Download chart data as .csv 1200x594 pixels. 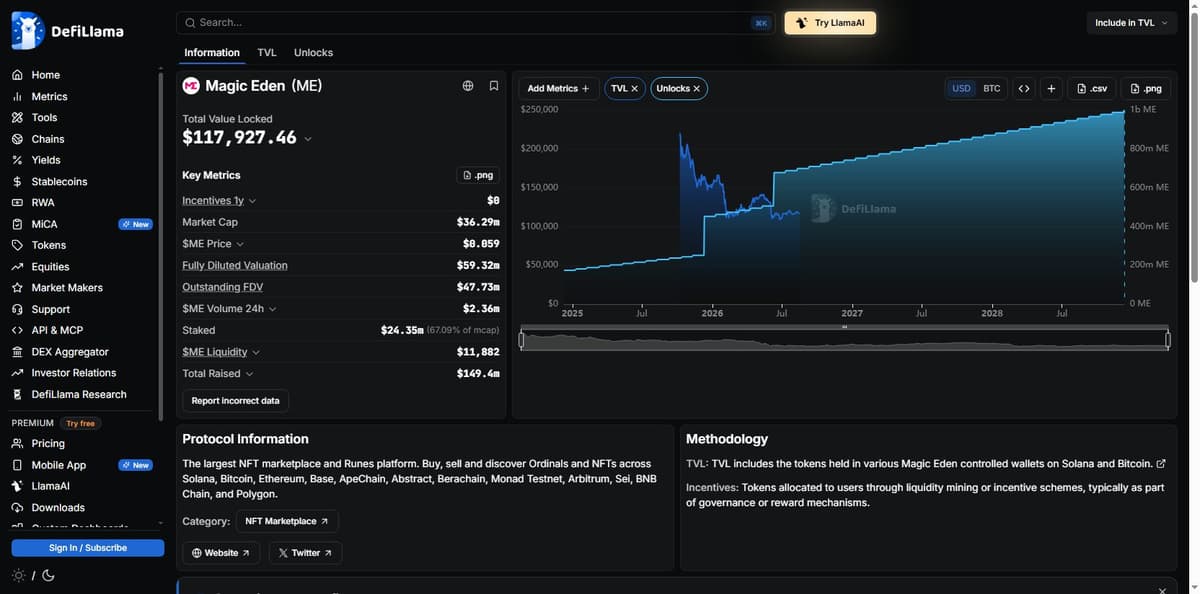1091,88
